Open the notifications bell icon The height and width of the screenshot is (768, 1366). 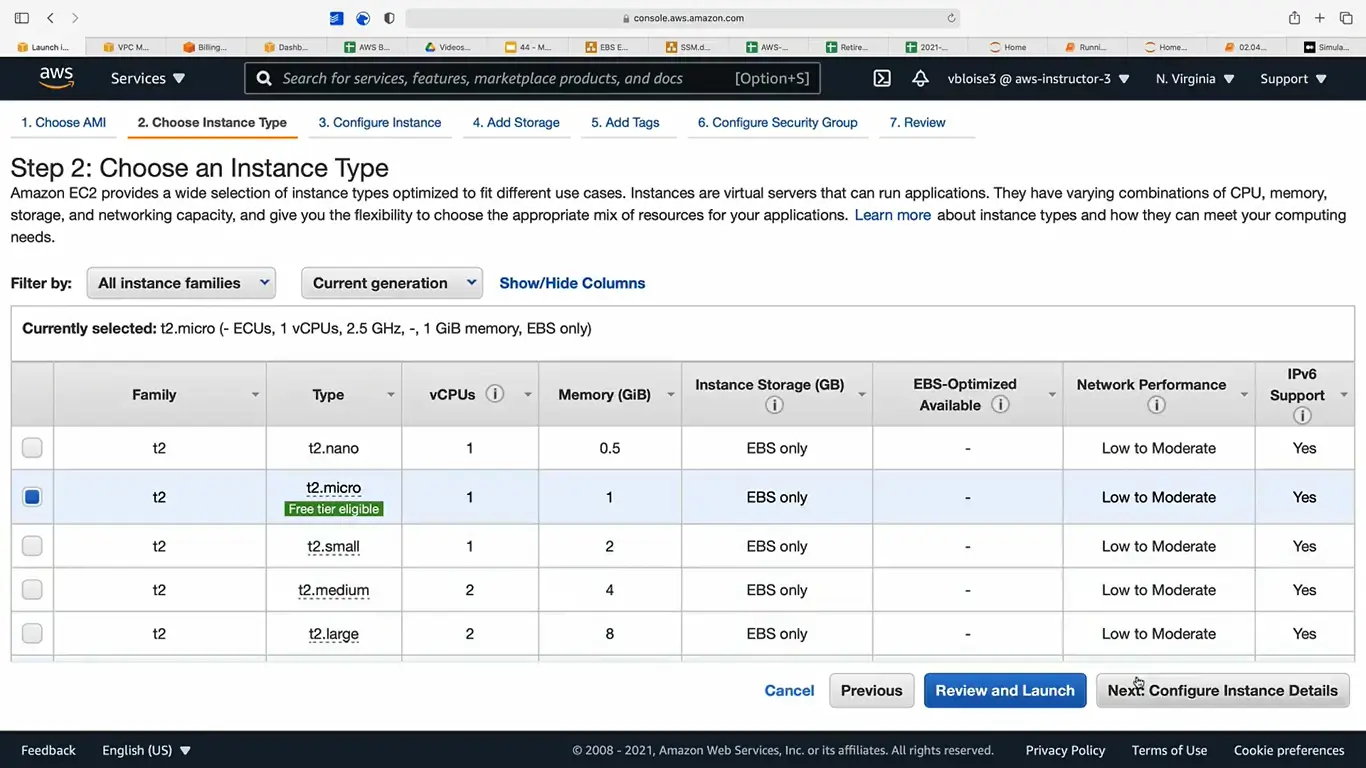[920, 78]
